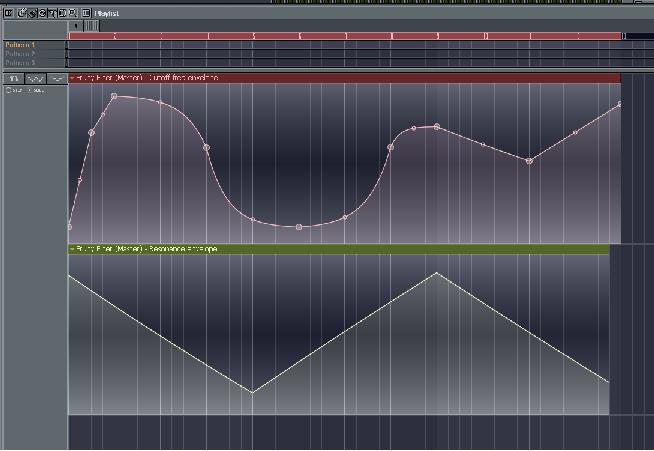Select the Zoom tool in Playlist toolbar
This screenshot has height=451, width=654.
point(73,13)
